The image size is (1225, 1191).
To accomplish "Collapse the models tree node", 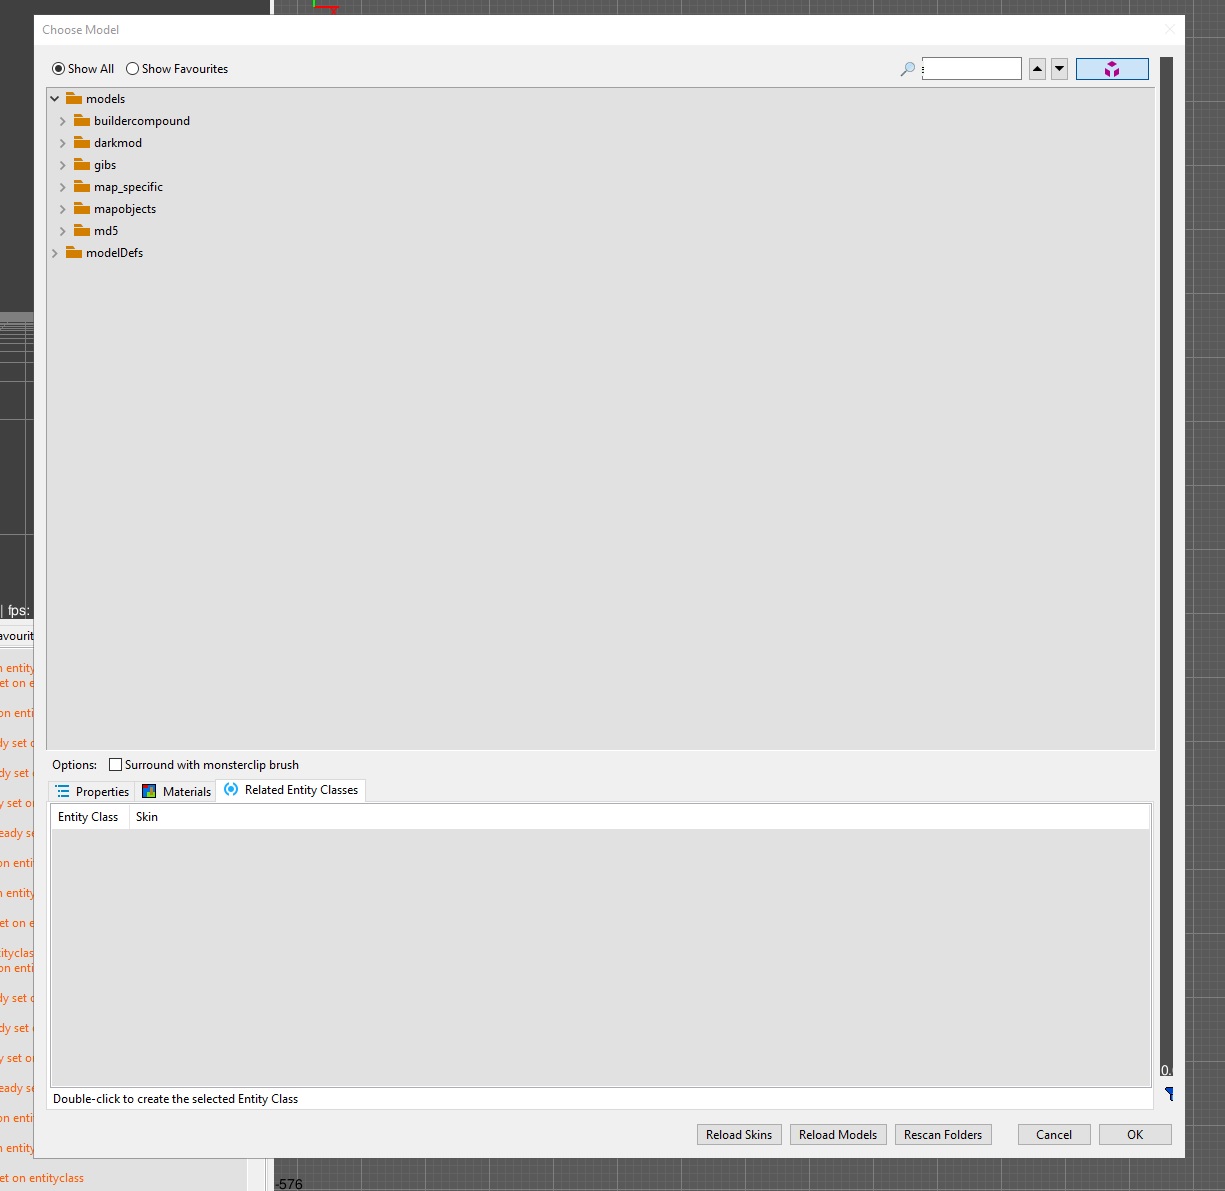I will pyautogui.click(x=55, y=99).
